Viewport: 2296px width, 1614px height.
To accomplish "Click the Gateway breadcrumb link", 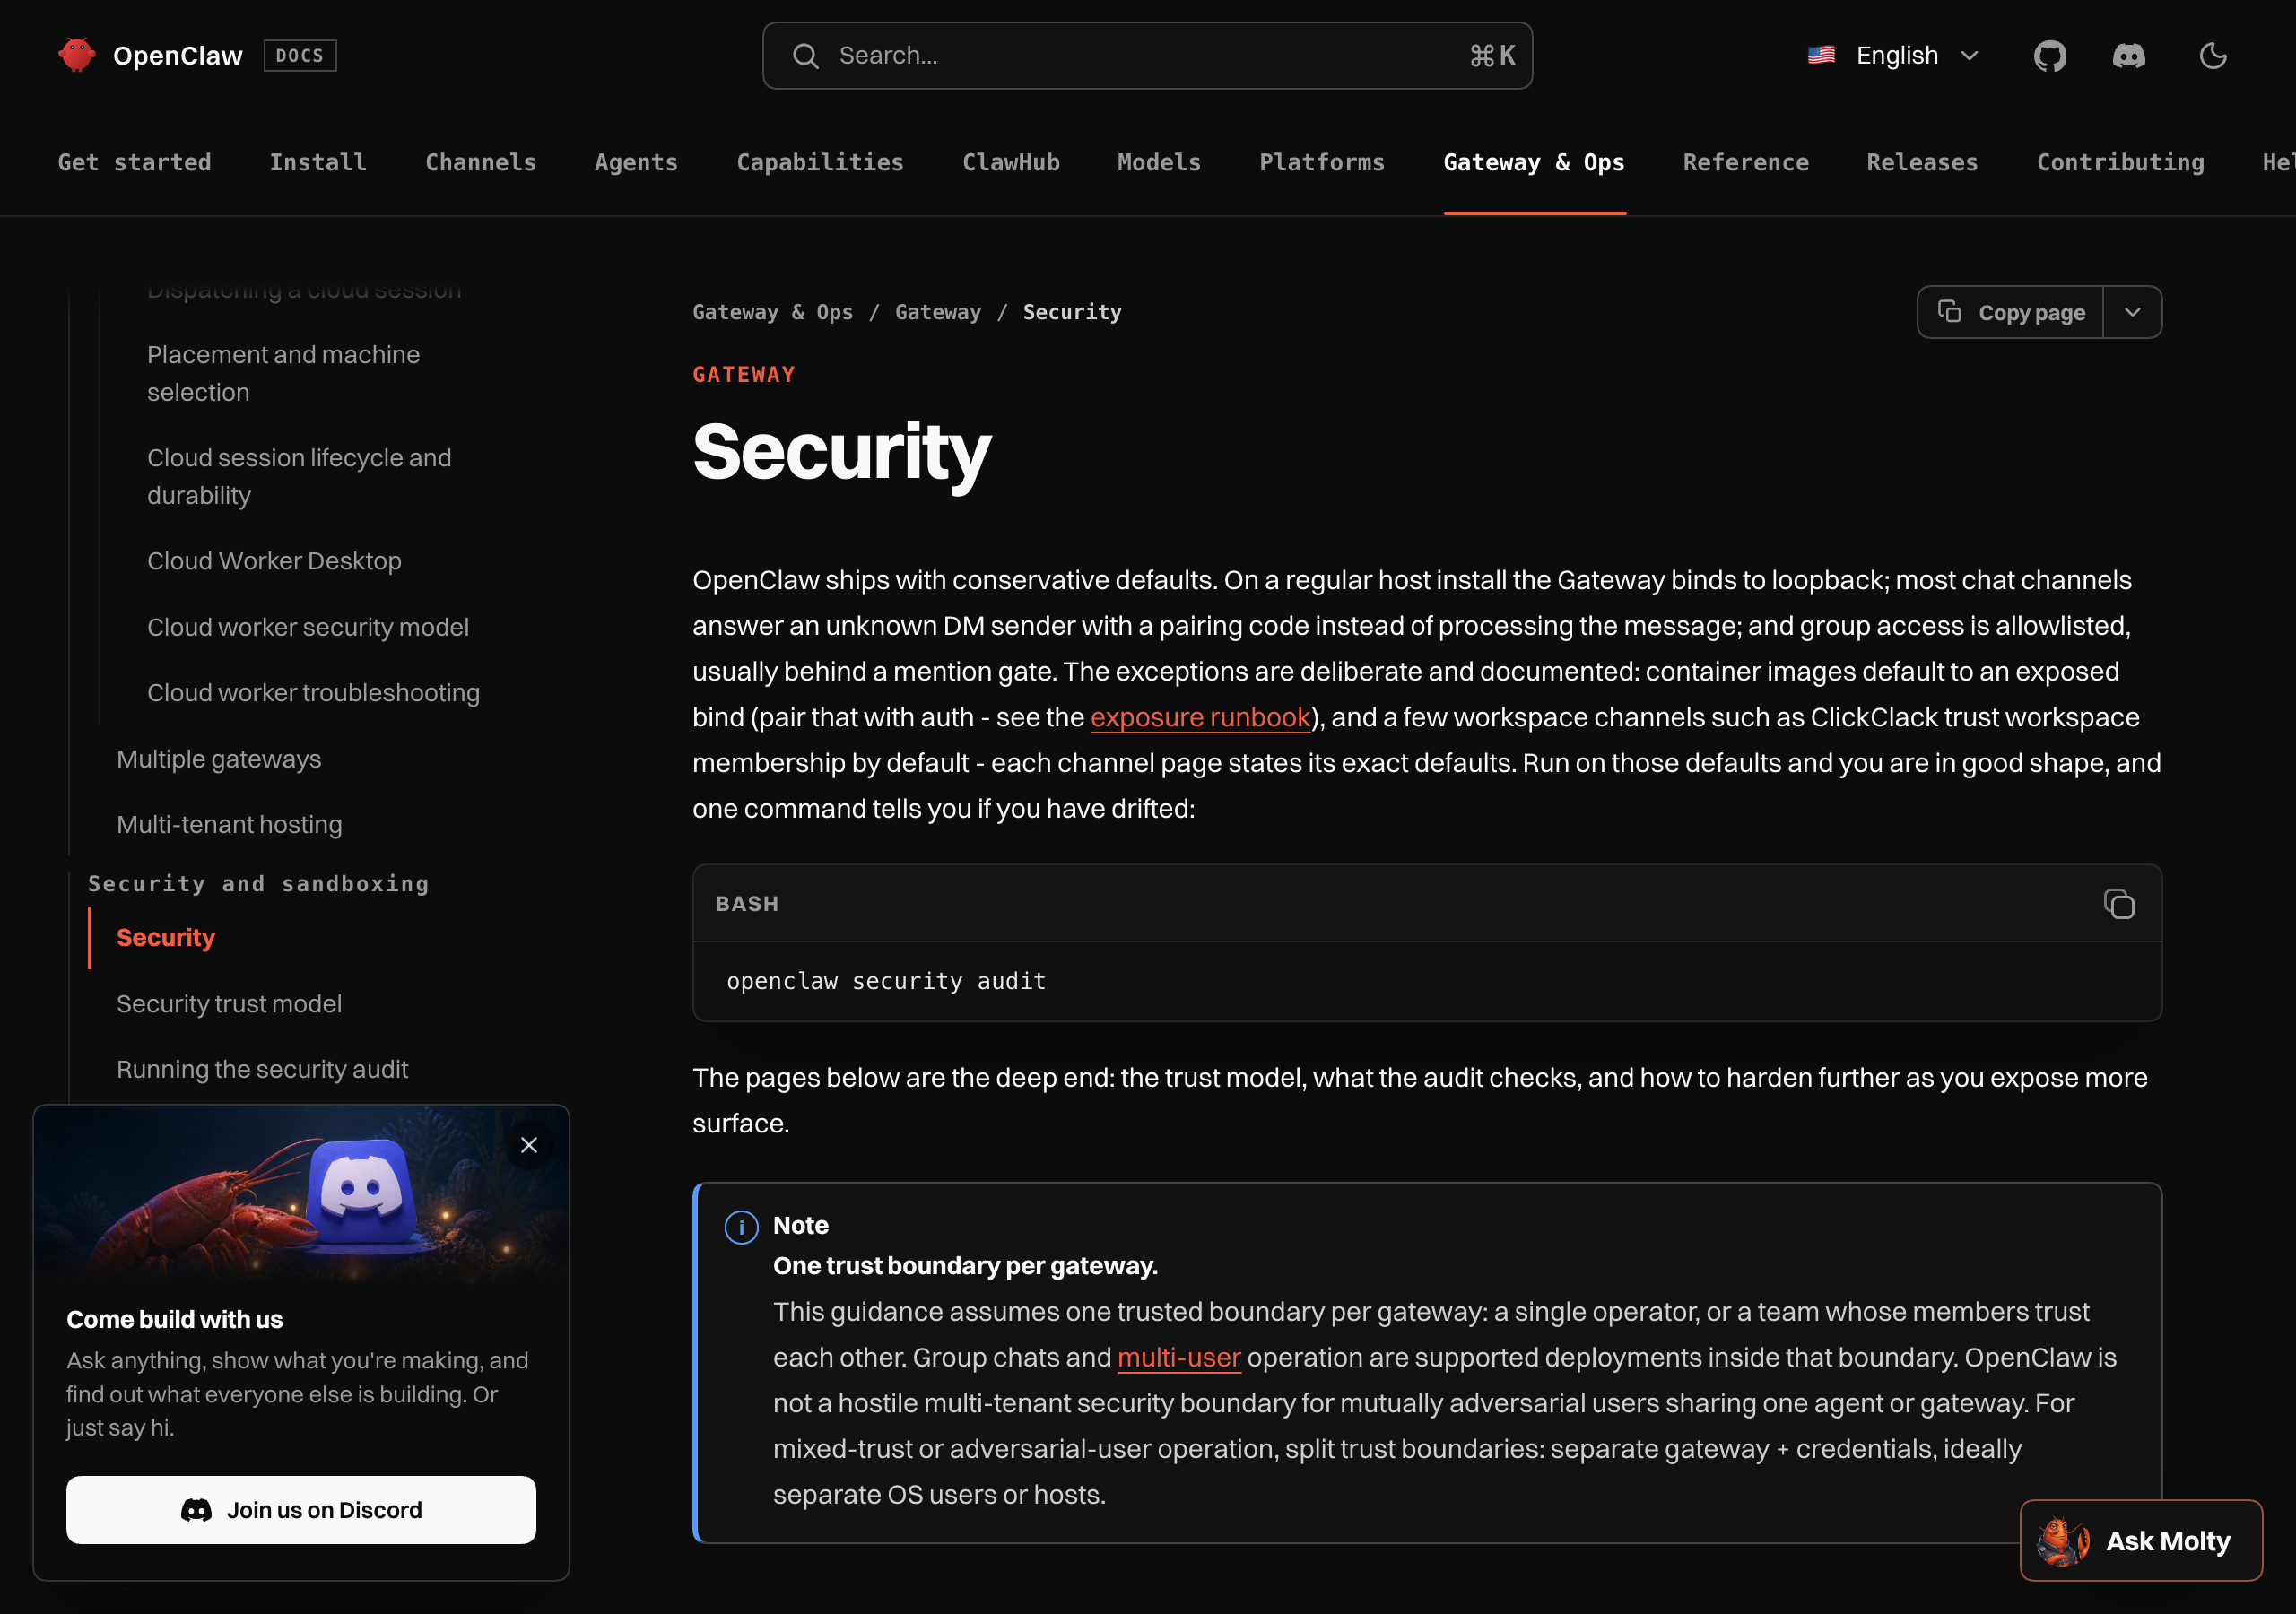I will coord(938,312).
